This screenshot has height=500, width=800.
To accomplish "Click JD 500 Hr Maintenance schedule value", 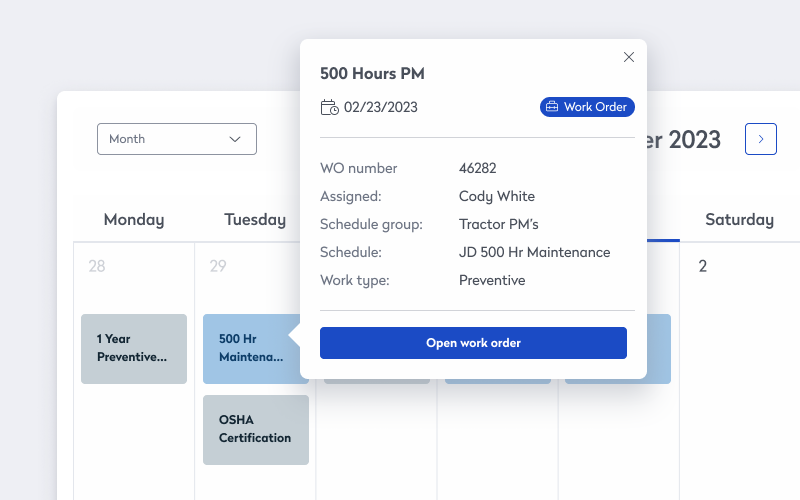I will click(x=534, y=252).
